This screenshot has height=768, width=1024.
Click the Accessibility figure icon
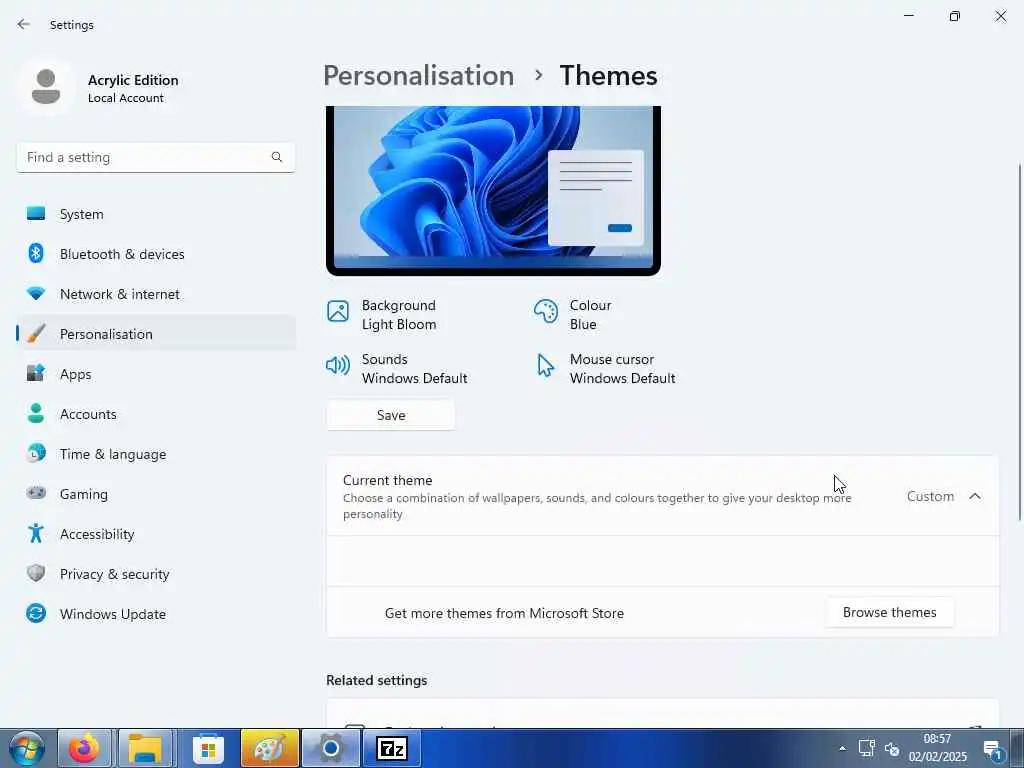[36, 533]
